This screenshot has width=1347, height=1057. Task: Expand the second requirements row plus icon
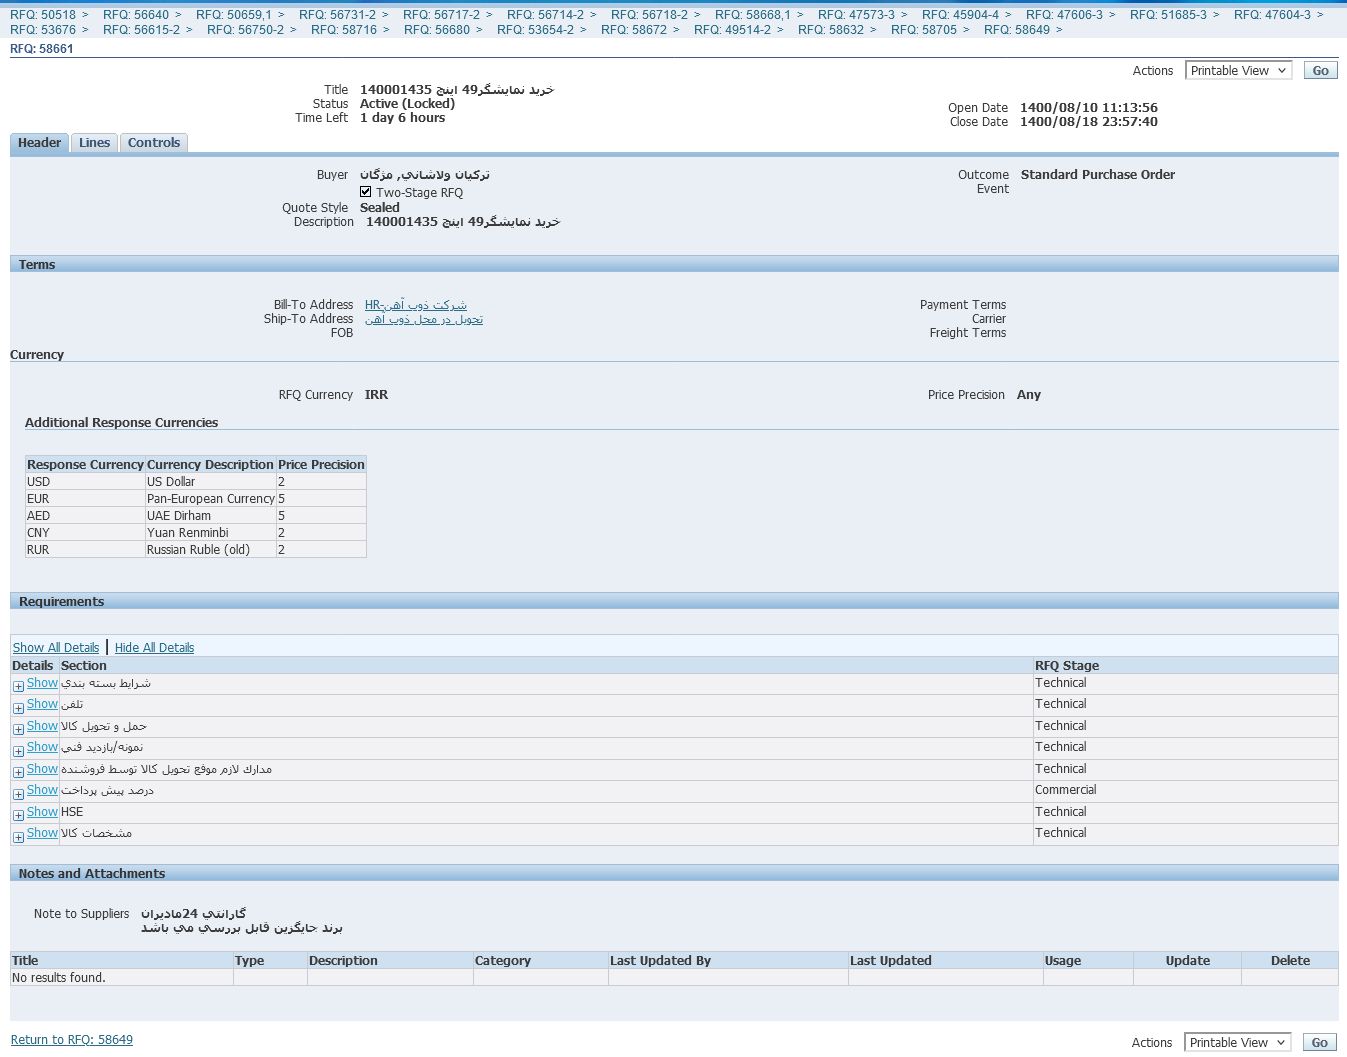coord(18,708)
